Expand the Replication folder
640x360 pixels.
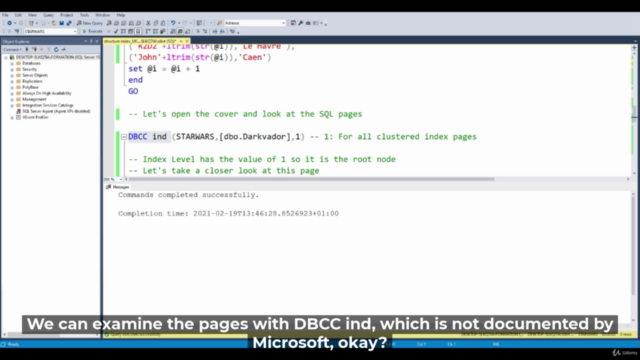point(12,82)
